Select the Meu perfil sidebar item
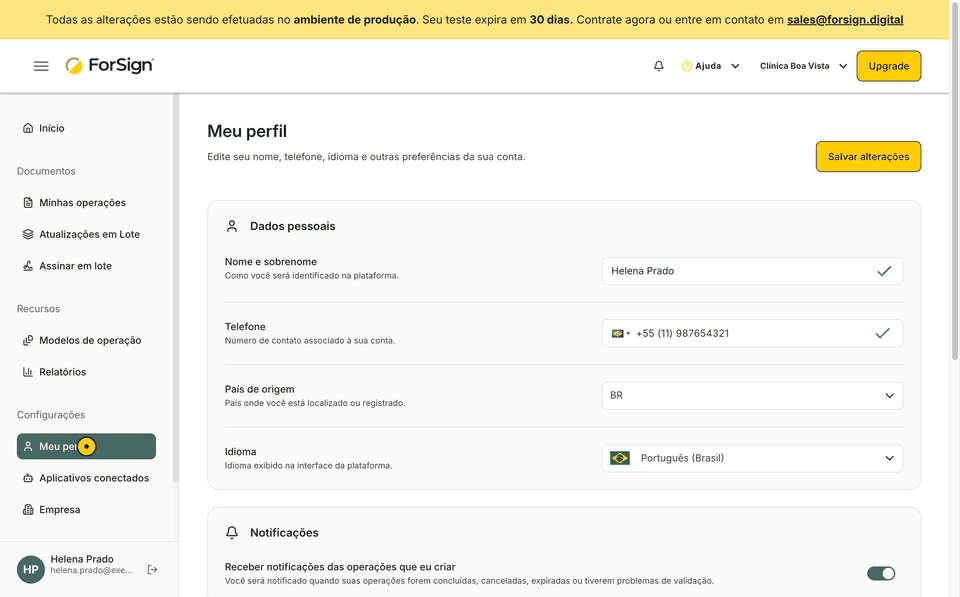 (86, 446)
